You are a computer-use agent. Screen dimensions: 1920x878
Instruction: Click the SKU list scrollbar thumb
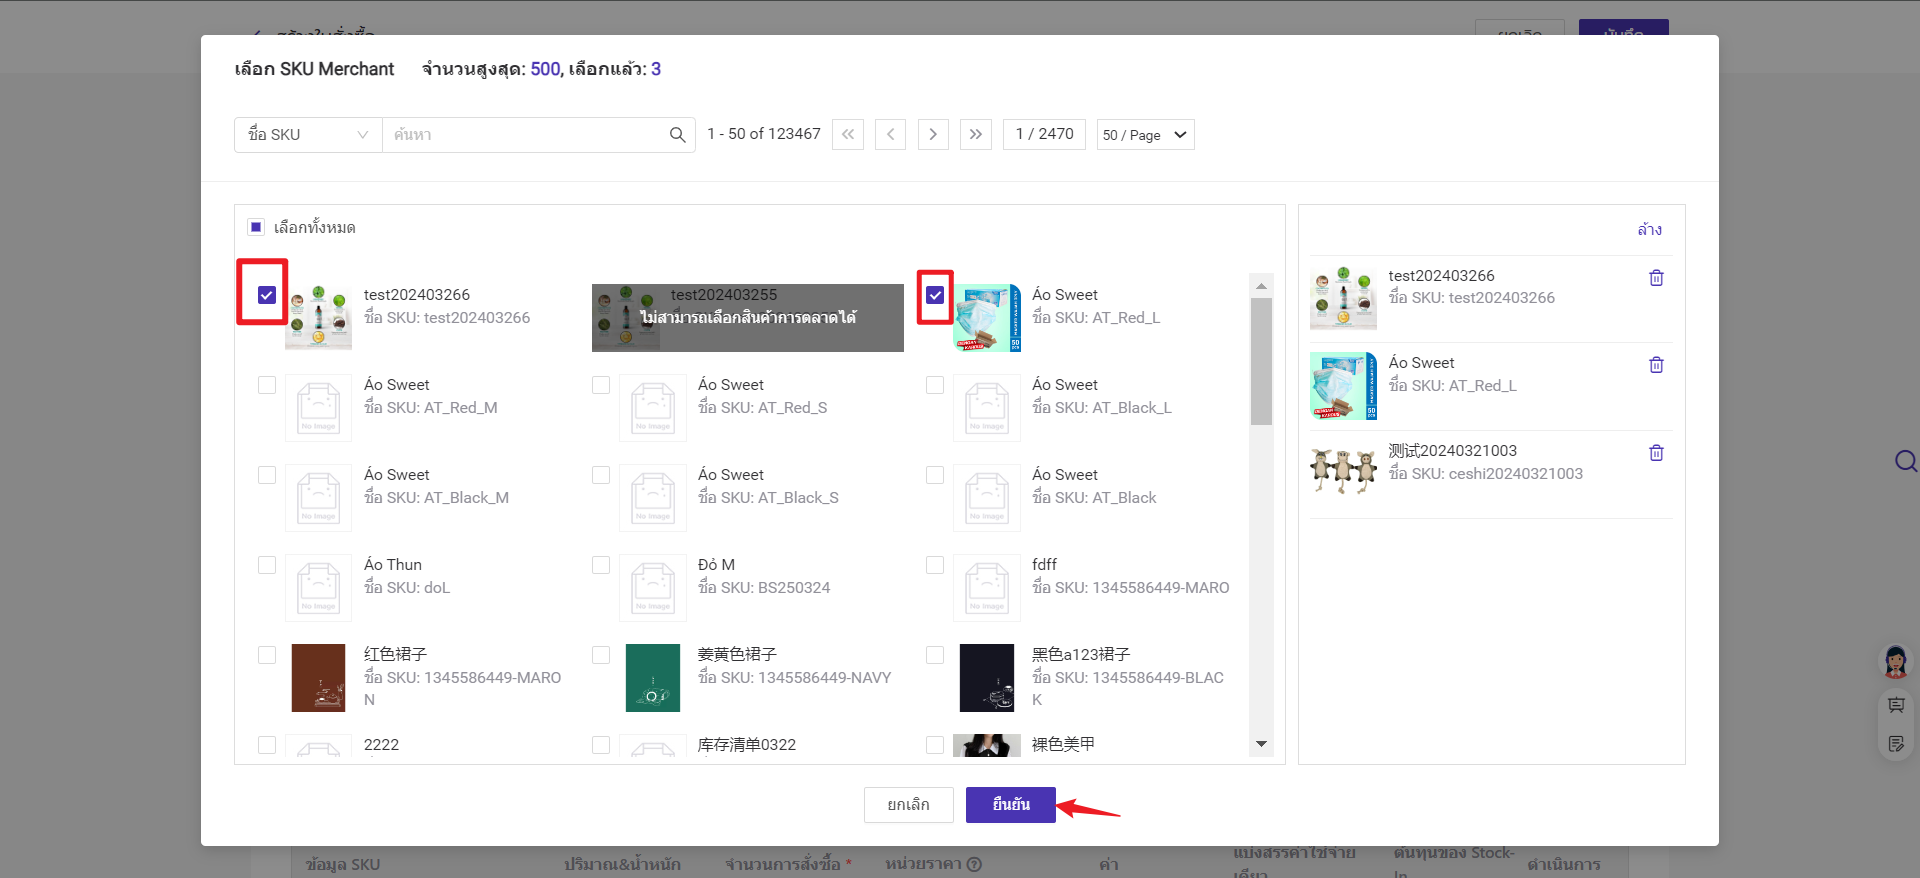tap(1261, 361)
